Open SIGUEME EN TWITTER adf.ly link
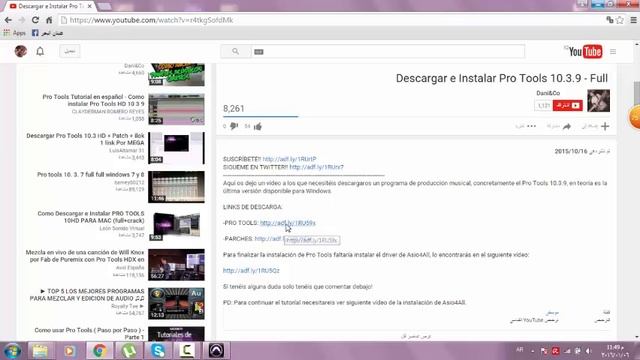This screenshot has width=640, height=360. (316, 167)
